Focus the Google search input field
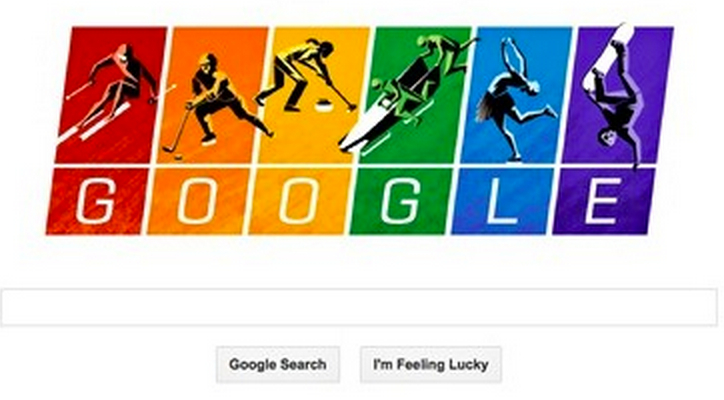 click(359, 307)
